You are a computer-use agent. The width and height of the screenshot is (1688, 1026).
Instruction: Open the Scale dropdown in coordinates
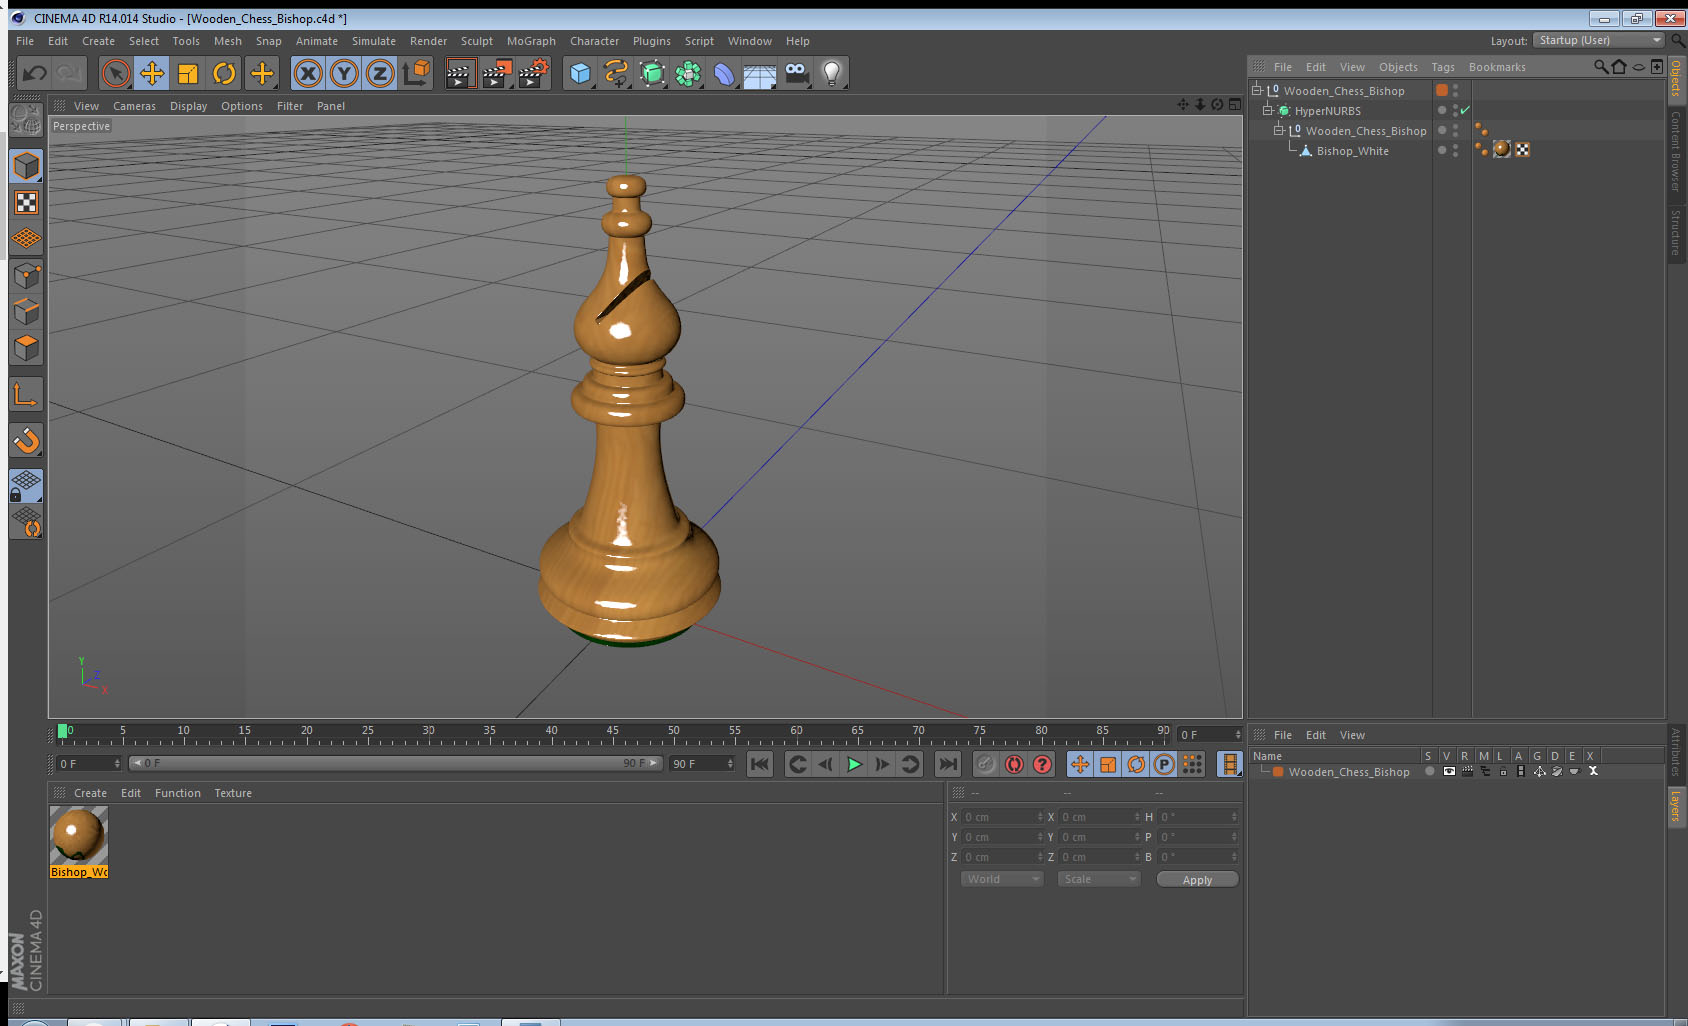[1099, 879]
